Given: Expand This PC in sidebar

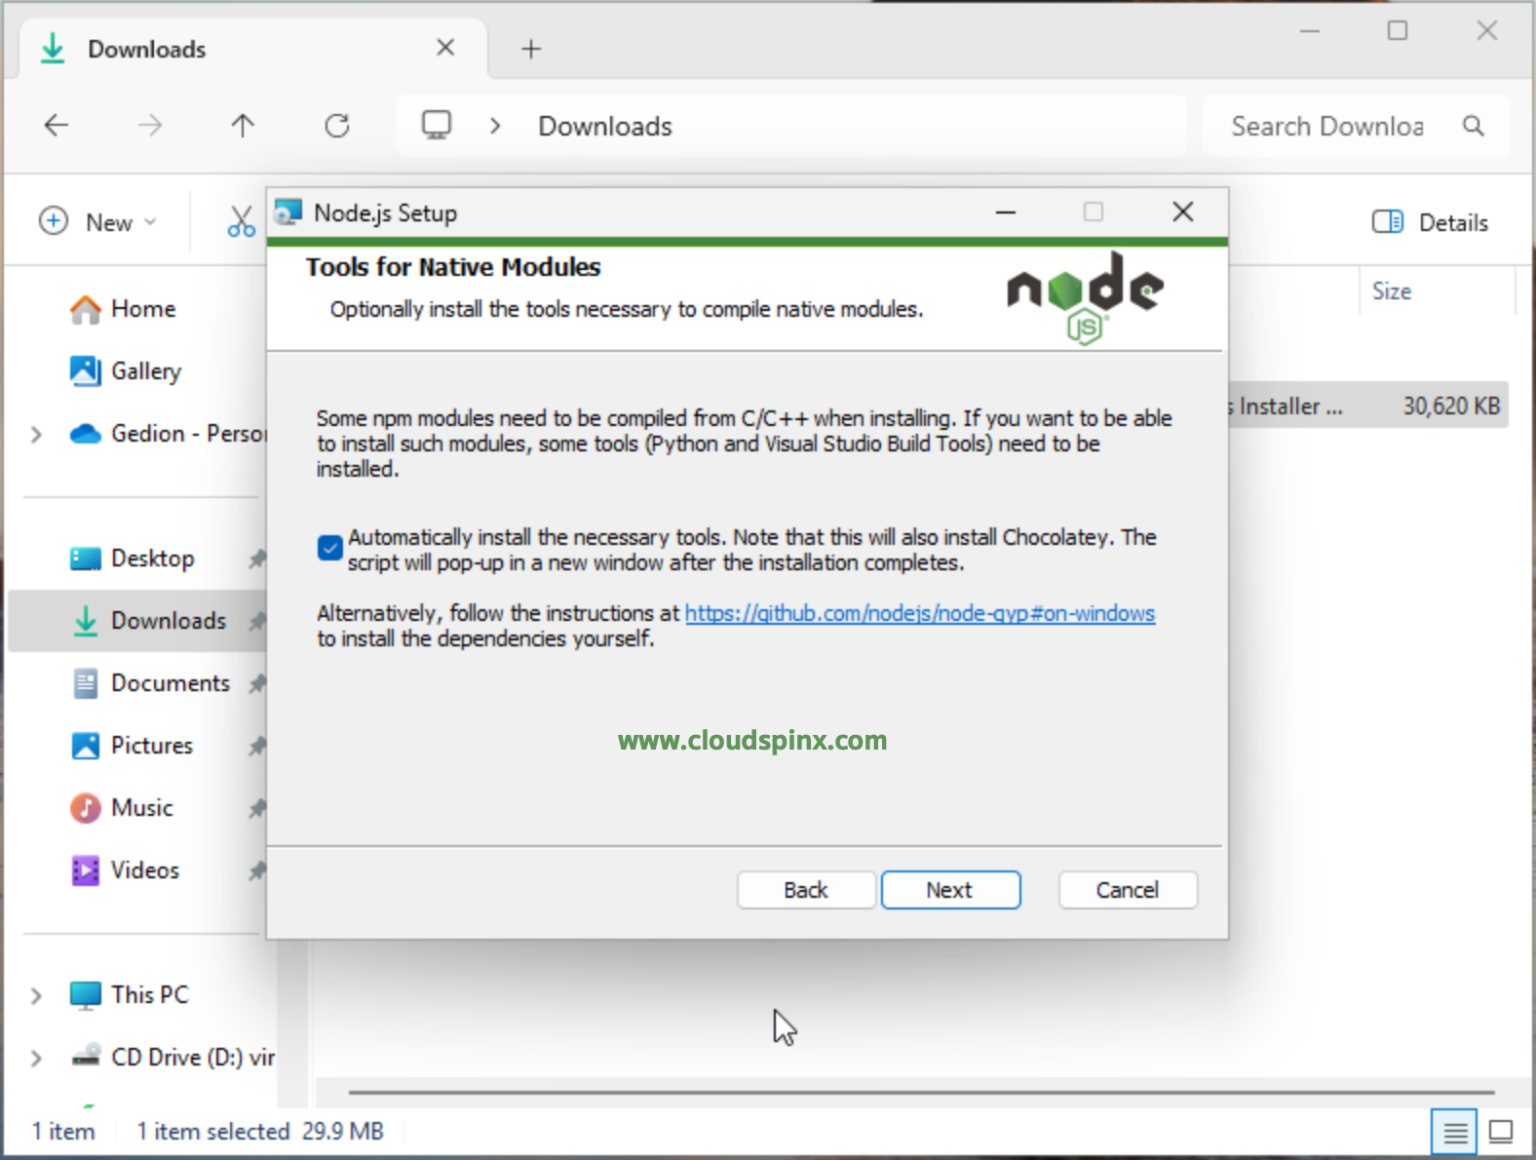Looking at the screenshot, I should click(x=36, y=994).
